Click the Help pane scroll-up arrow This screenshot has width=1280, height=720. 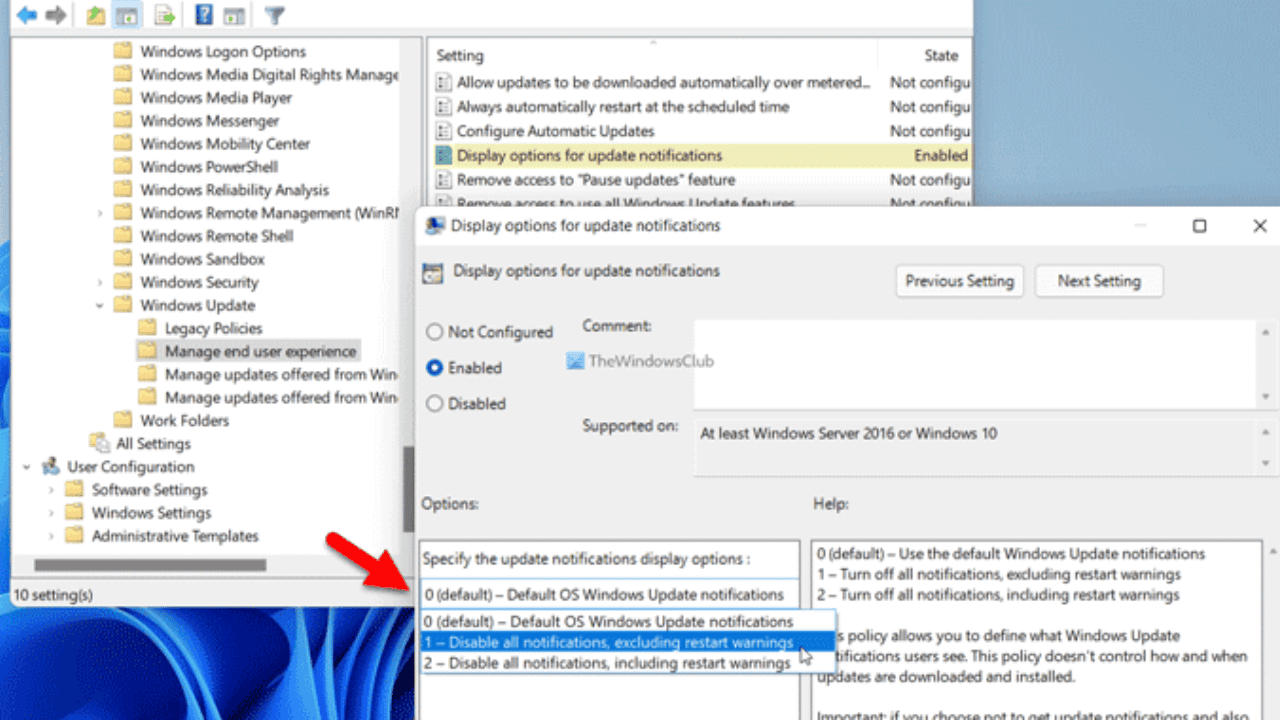1272,551
